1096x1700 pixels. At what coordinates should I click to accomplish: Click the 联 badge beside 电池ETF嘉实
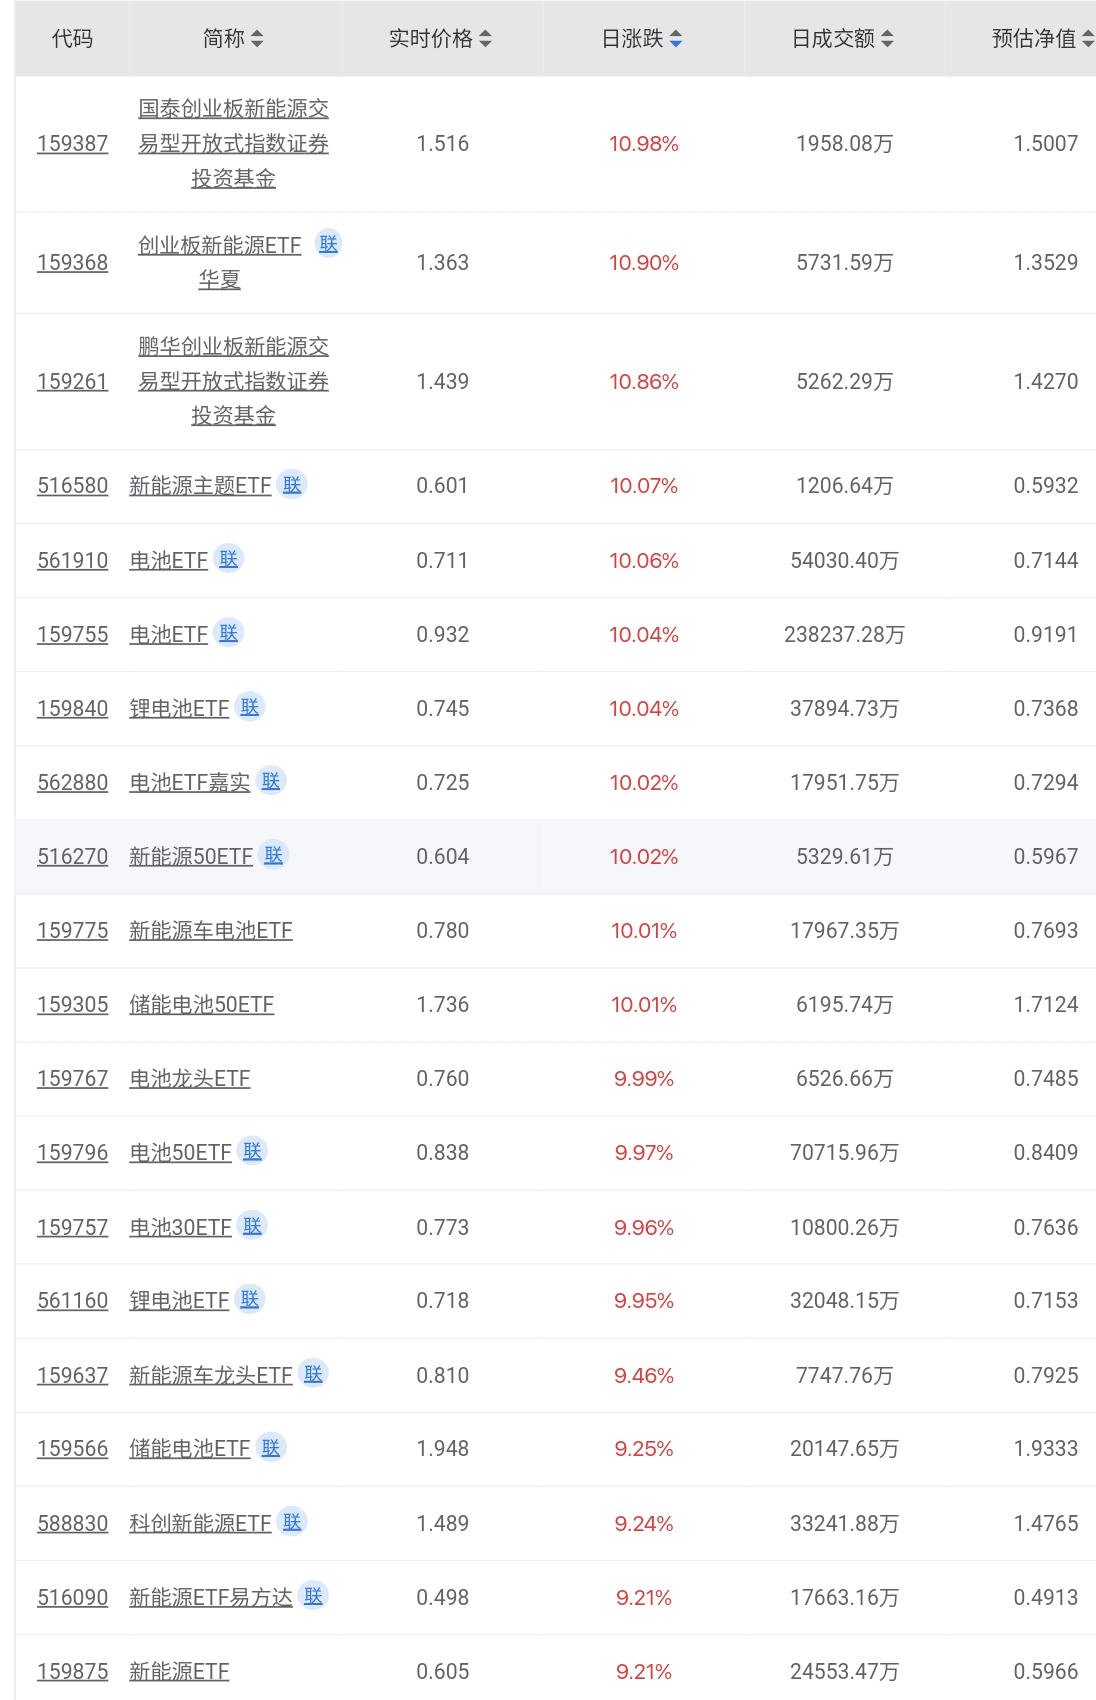(x=271, y=781)
